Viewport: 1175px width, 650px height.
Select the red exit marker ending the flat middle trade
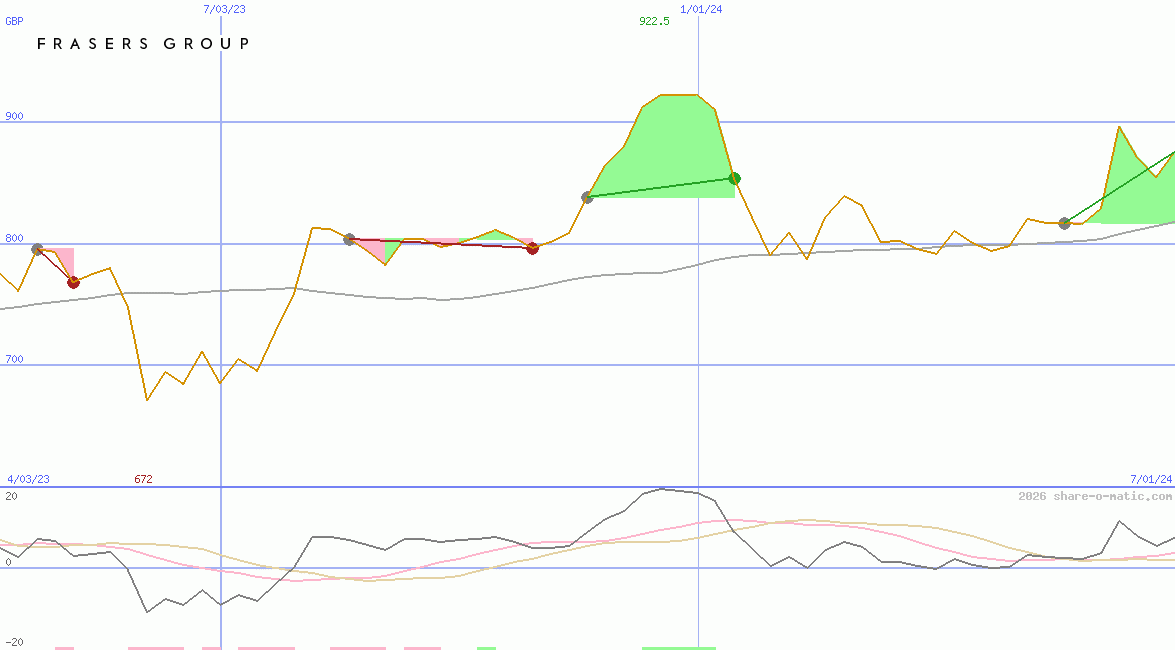(x=532, y=249)
